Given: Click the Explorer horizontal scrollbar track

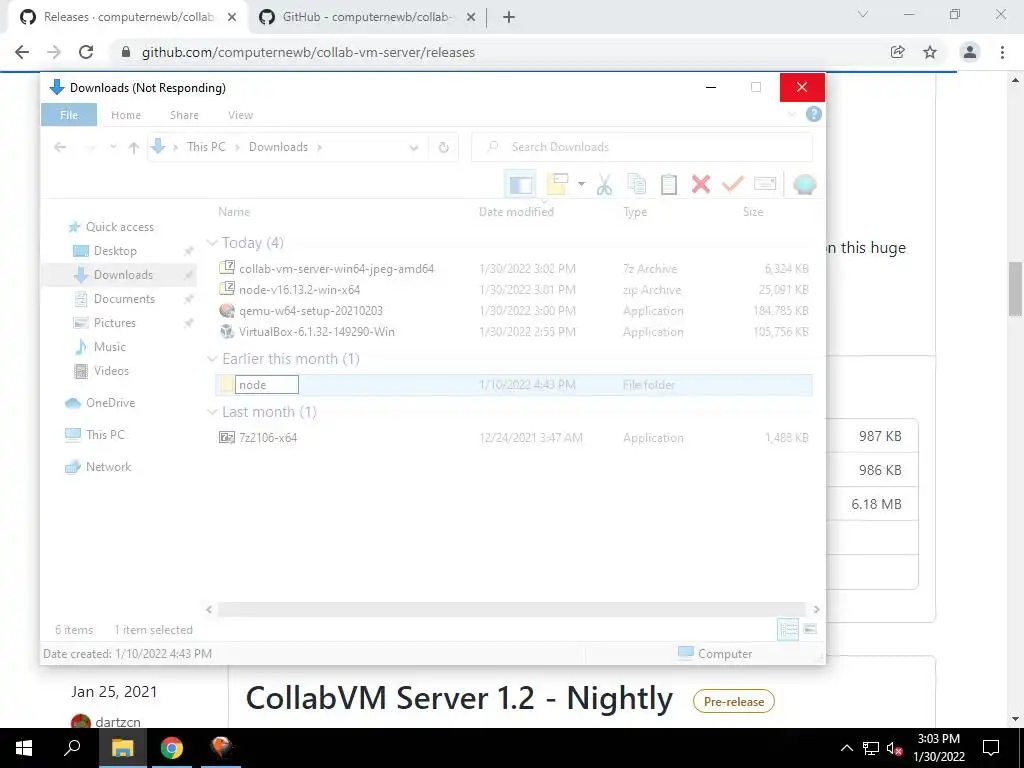Looking at the screenshot, I should (x=512, y=609).
